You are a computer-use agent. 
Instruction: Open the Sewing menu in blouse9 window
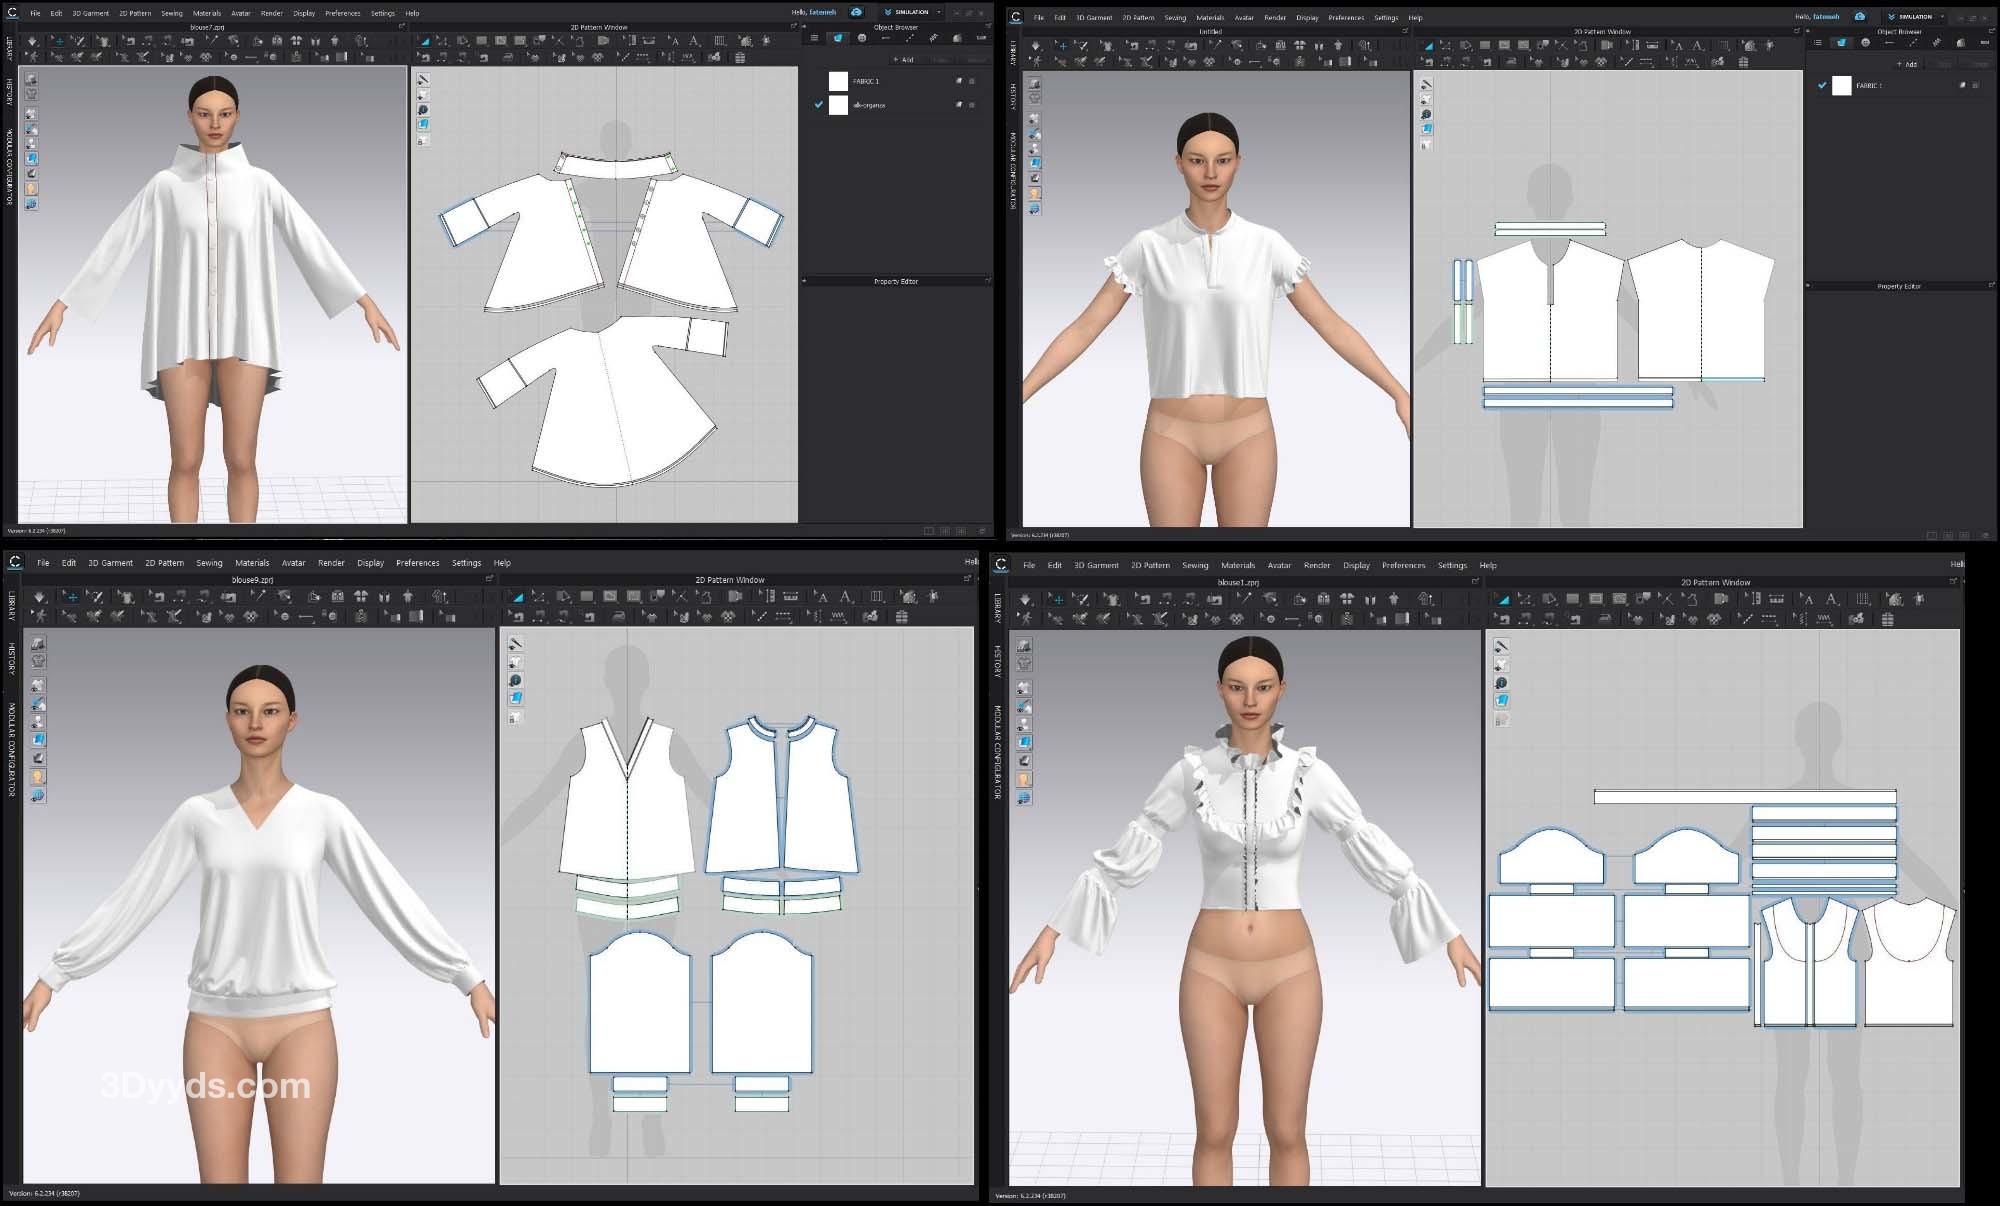click(209, 563)
